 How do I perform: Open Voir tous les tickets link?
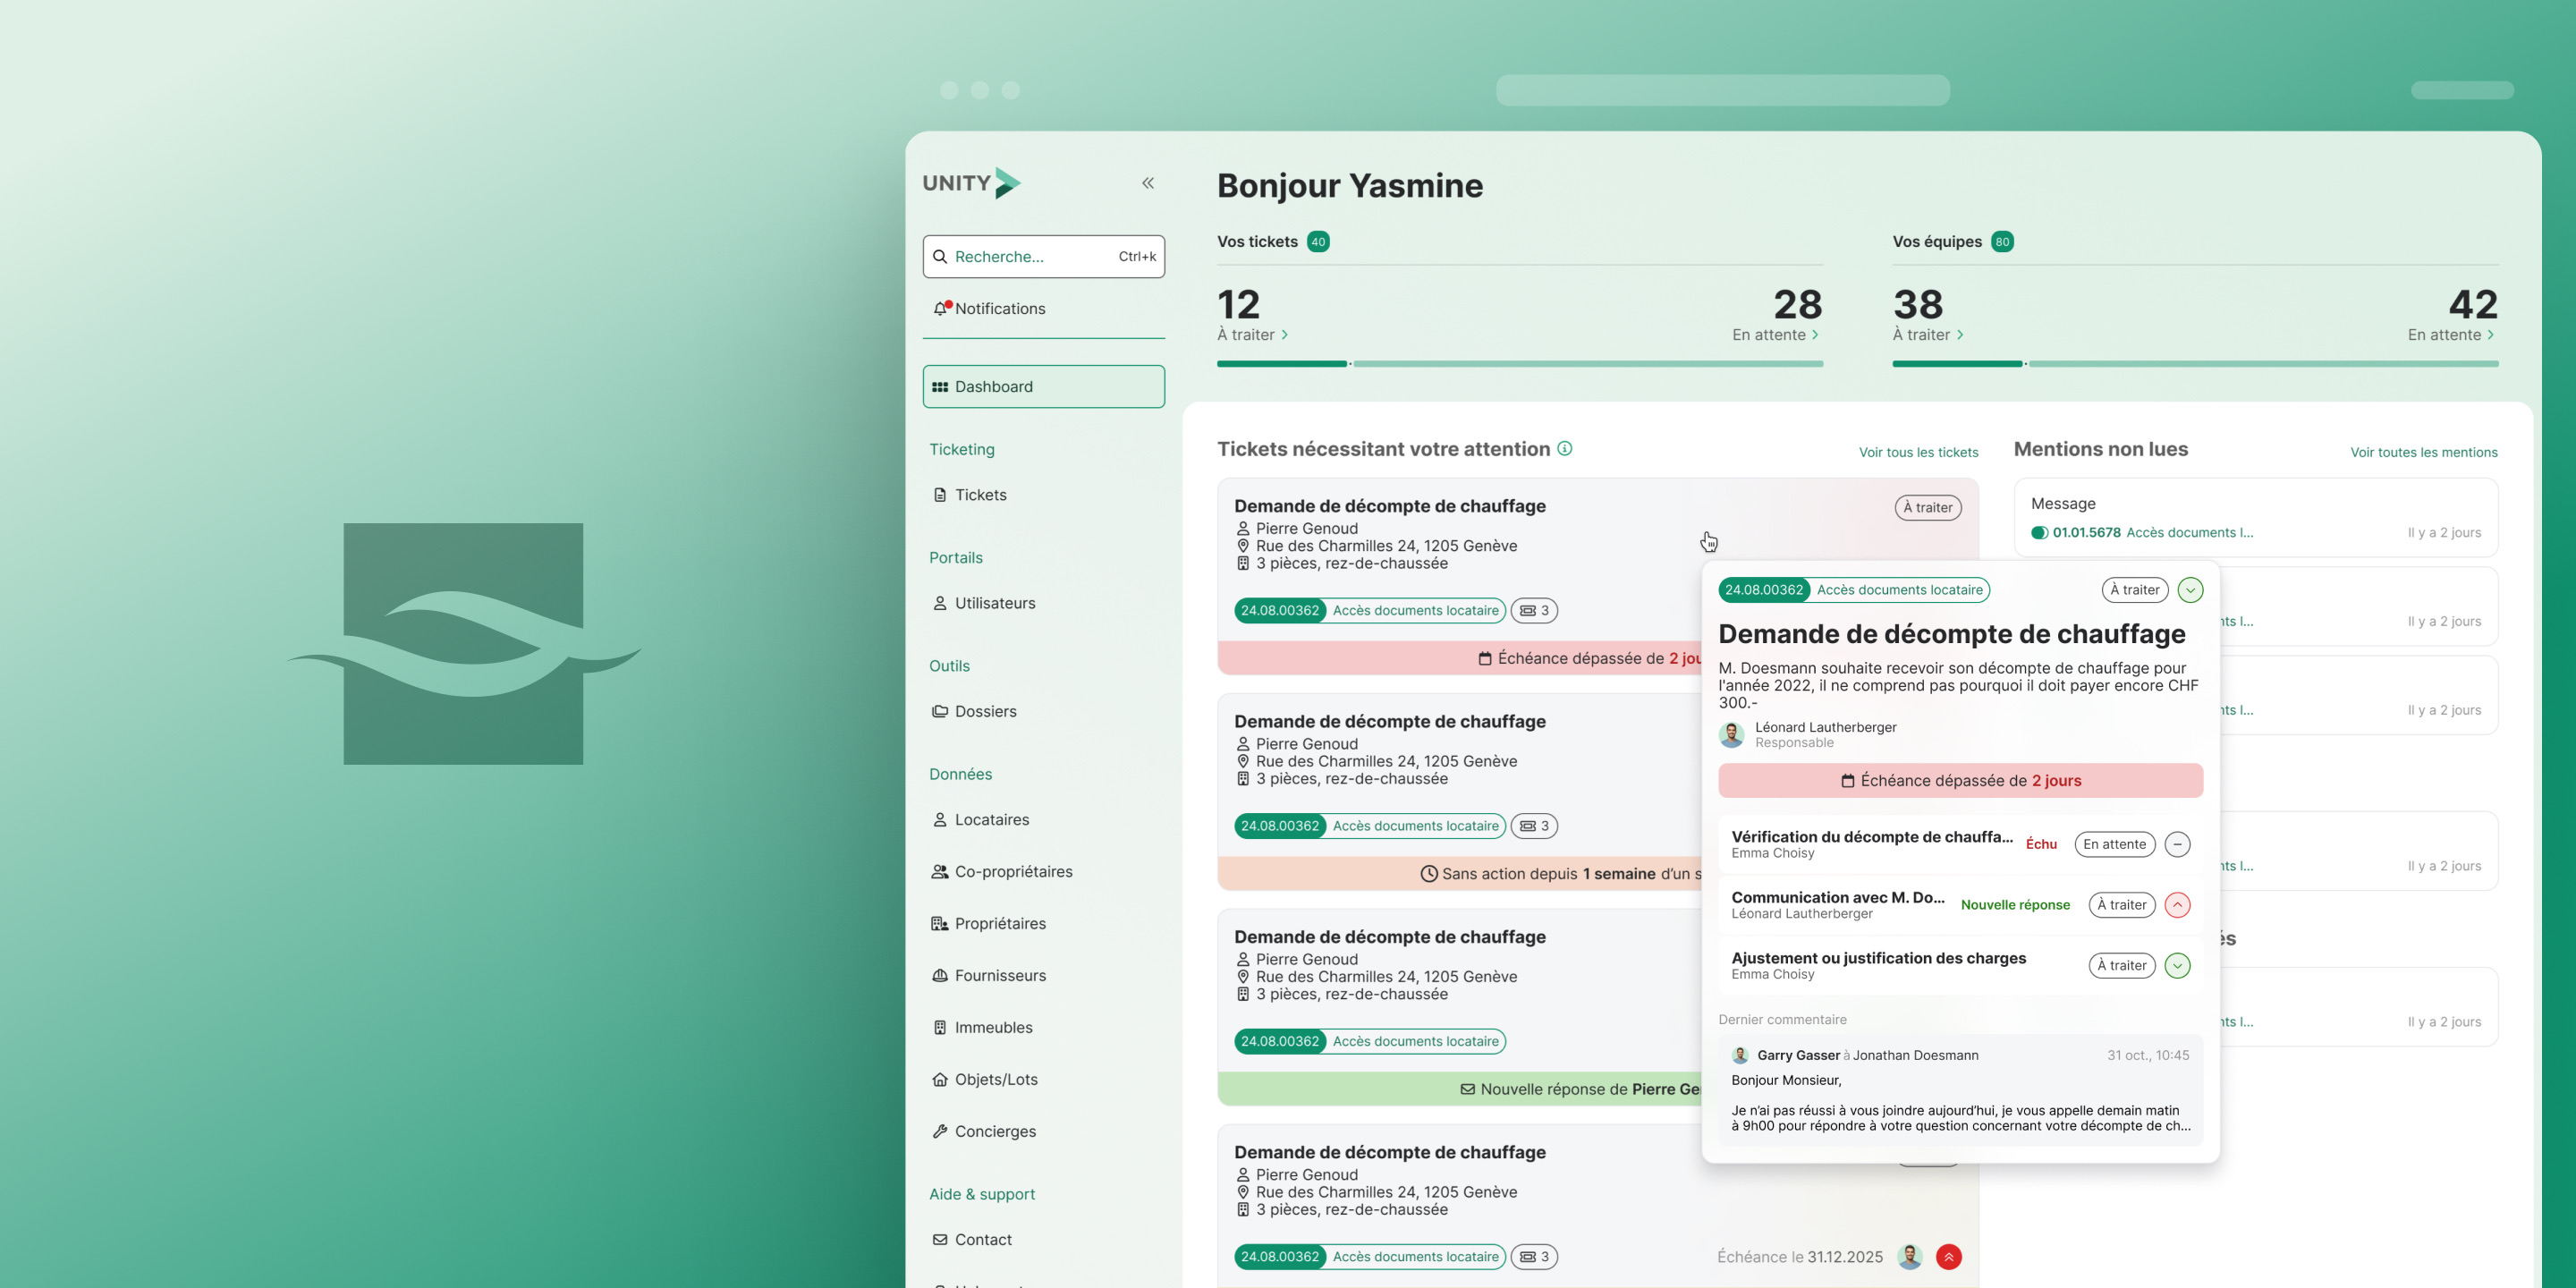tap(1918, 452)
